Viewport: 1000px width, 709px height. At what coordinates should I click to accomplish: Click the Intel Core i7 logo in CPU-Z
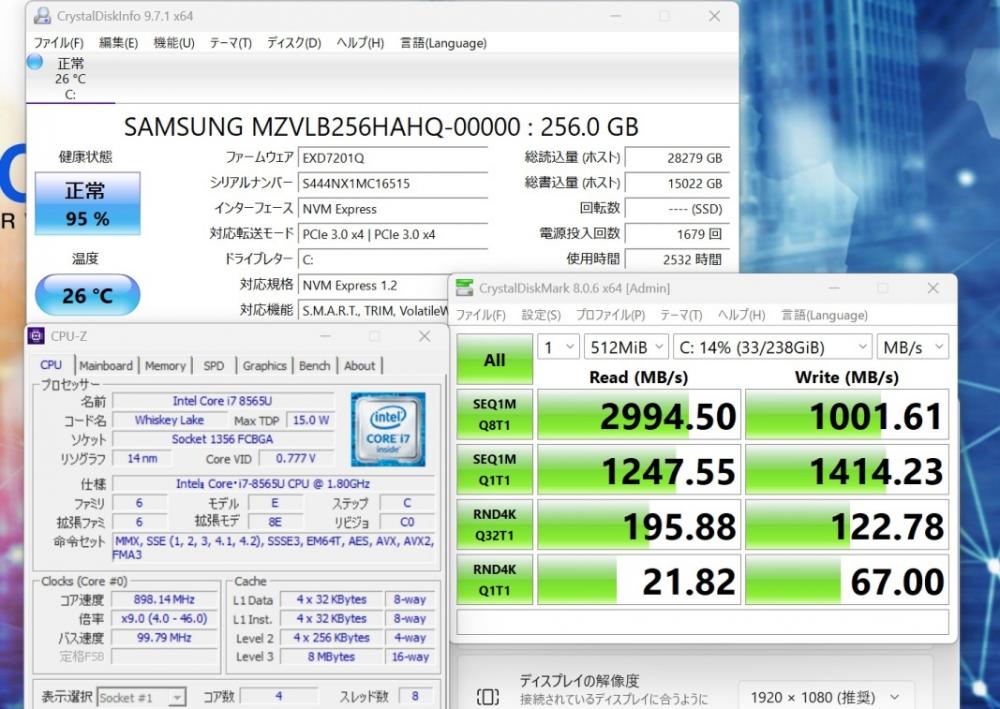click(388, 429)
